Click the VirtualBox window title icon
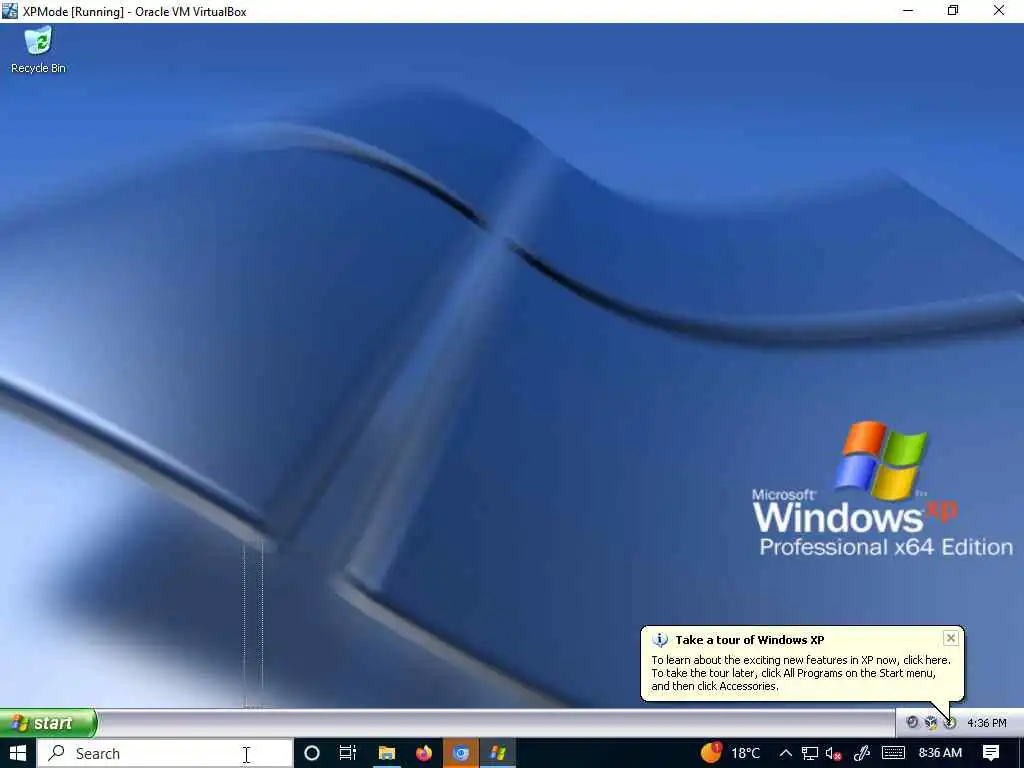The width and height of the screenshot is (1024, 768). pyautogui.click(x=10, y=10)
